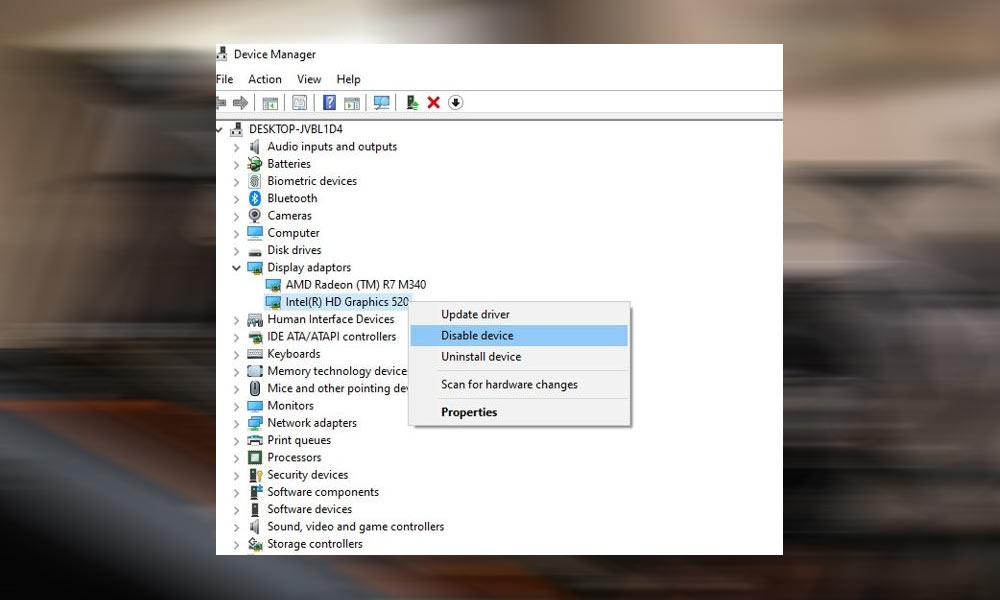Choose Scan for hardware changes in context menu
1000x600 pixels.
point(519,384)
